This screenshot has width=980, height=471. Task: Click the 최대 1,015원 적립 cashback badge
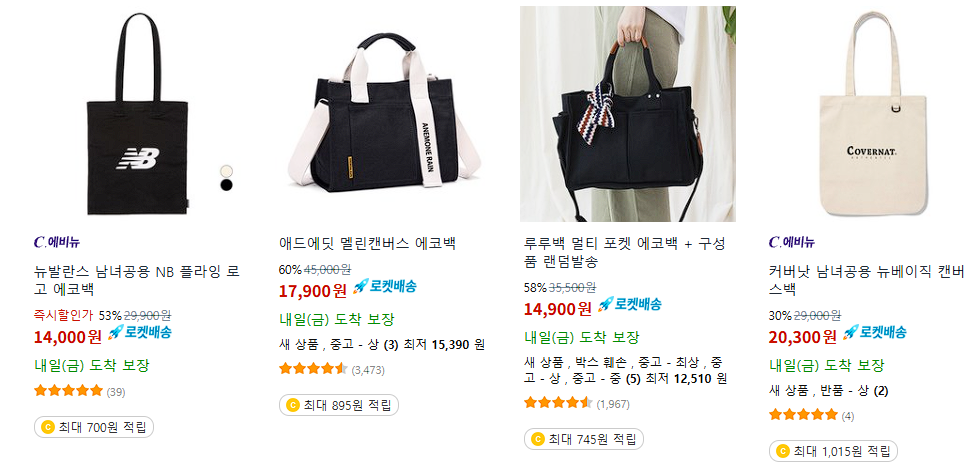pos(833,451)
